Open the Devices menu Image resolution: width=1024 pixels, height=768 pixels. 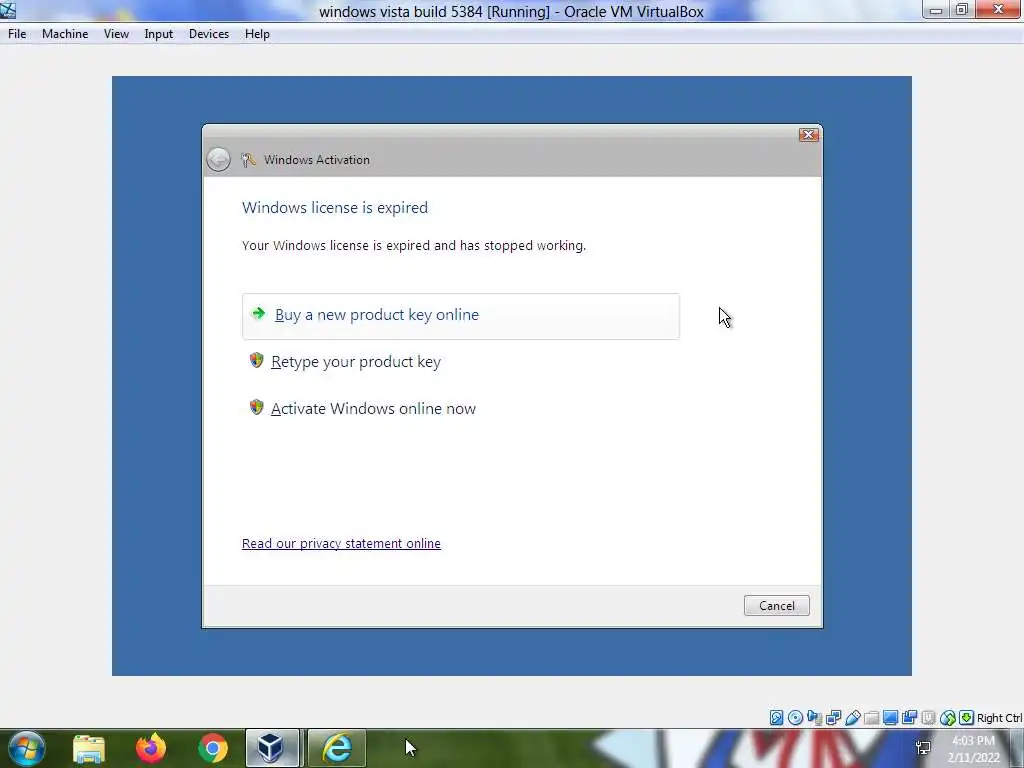pyautogui.click(x=209, y=34)
